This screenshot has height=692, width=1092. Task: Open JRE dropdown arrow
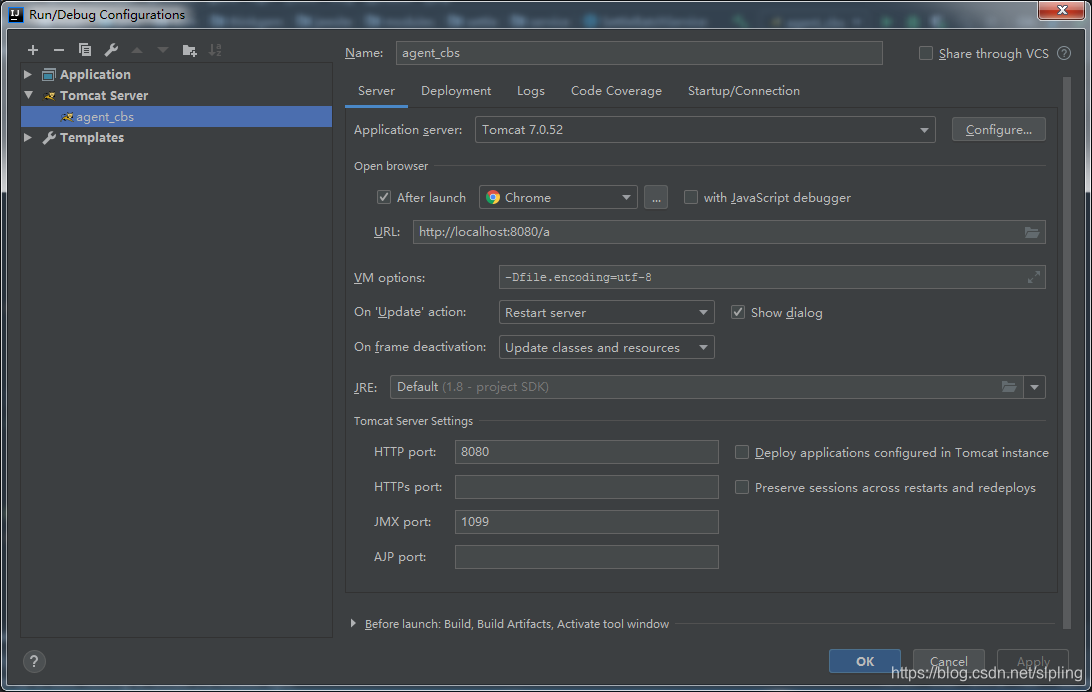(x=1034, y=387)
